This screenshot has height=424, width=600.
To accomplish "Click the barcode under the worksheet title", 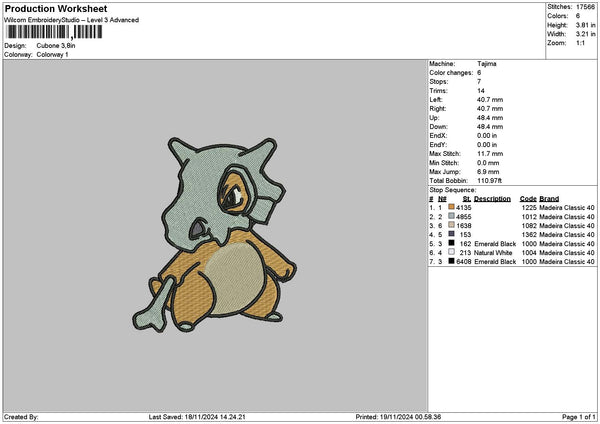I will click(x=54, y=32).
